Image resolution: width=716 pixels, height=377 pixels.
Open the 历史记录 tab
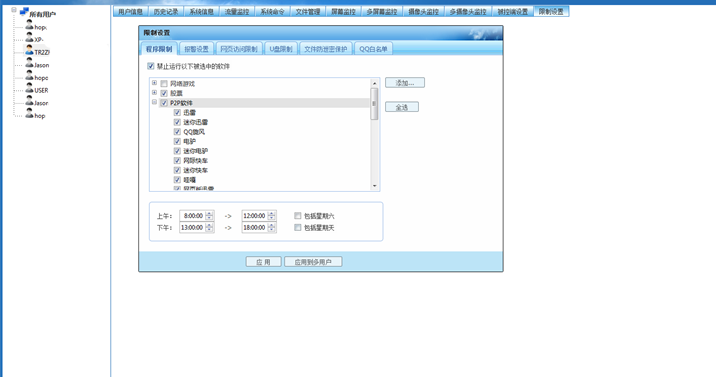166,11
